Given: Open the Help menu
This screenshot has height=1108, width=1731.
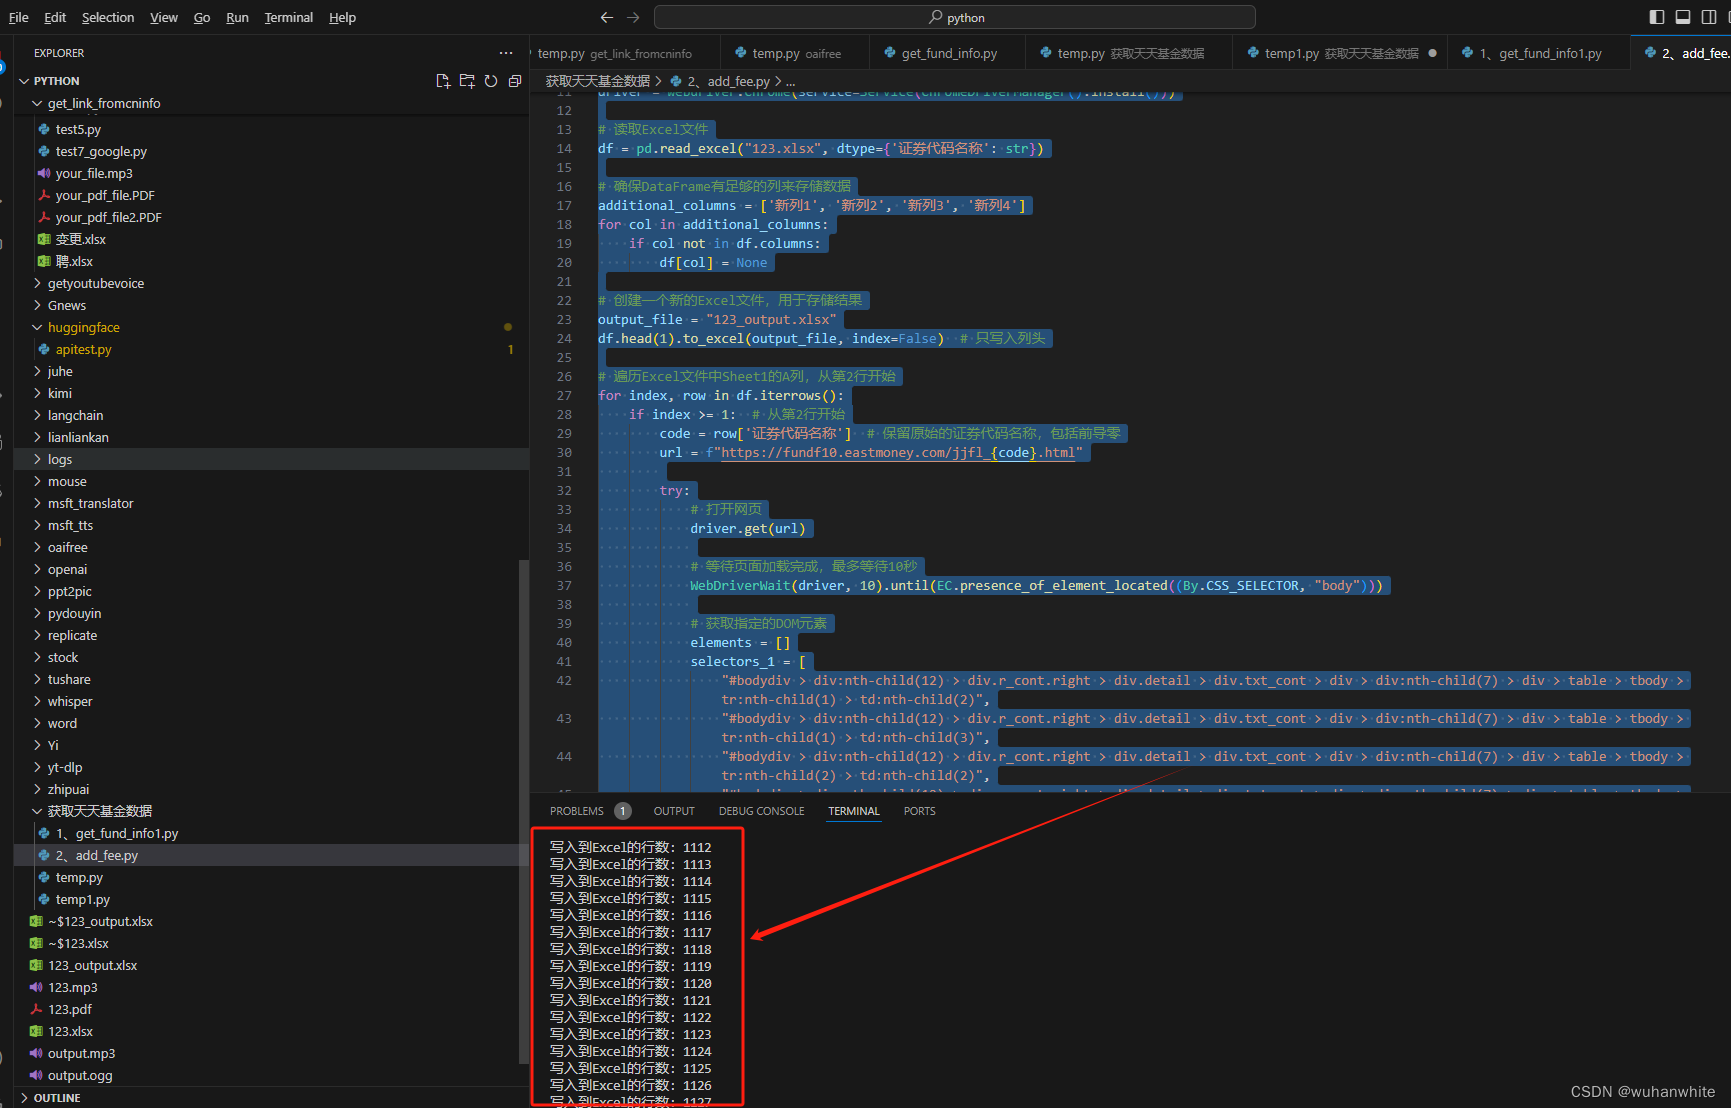Looking at the screenshot, I should click(342, 17).
